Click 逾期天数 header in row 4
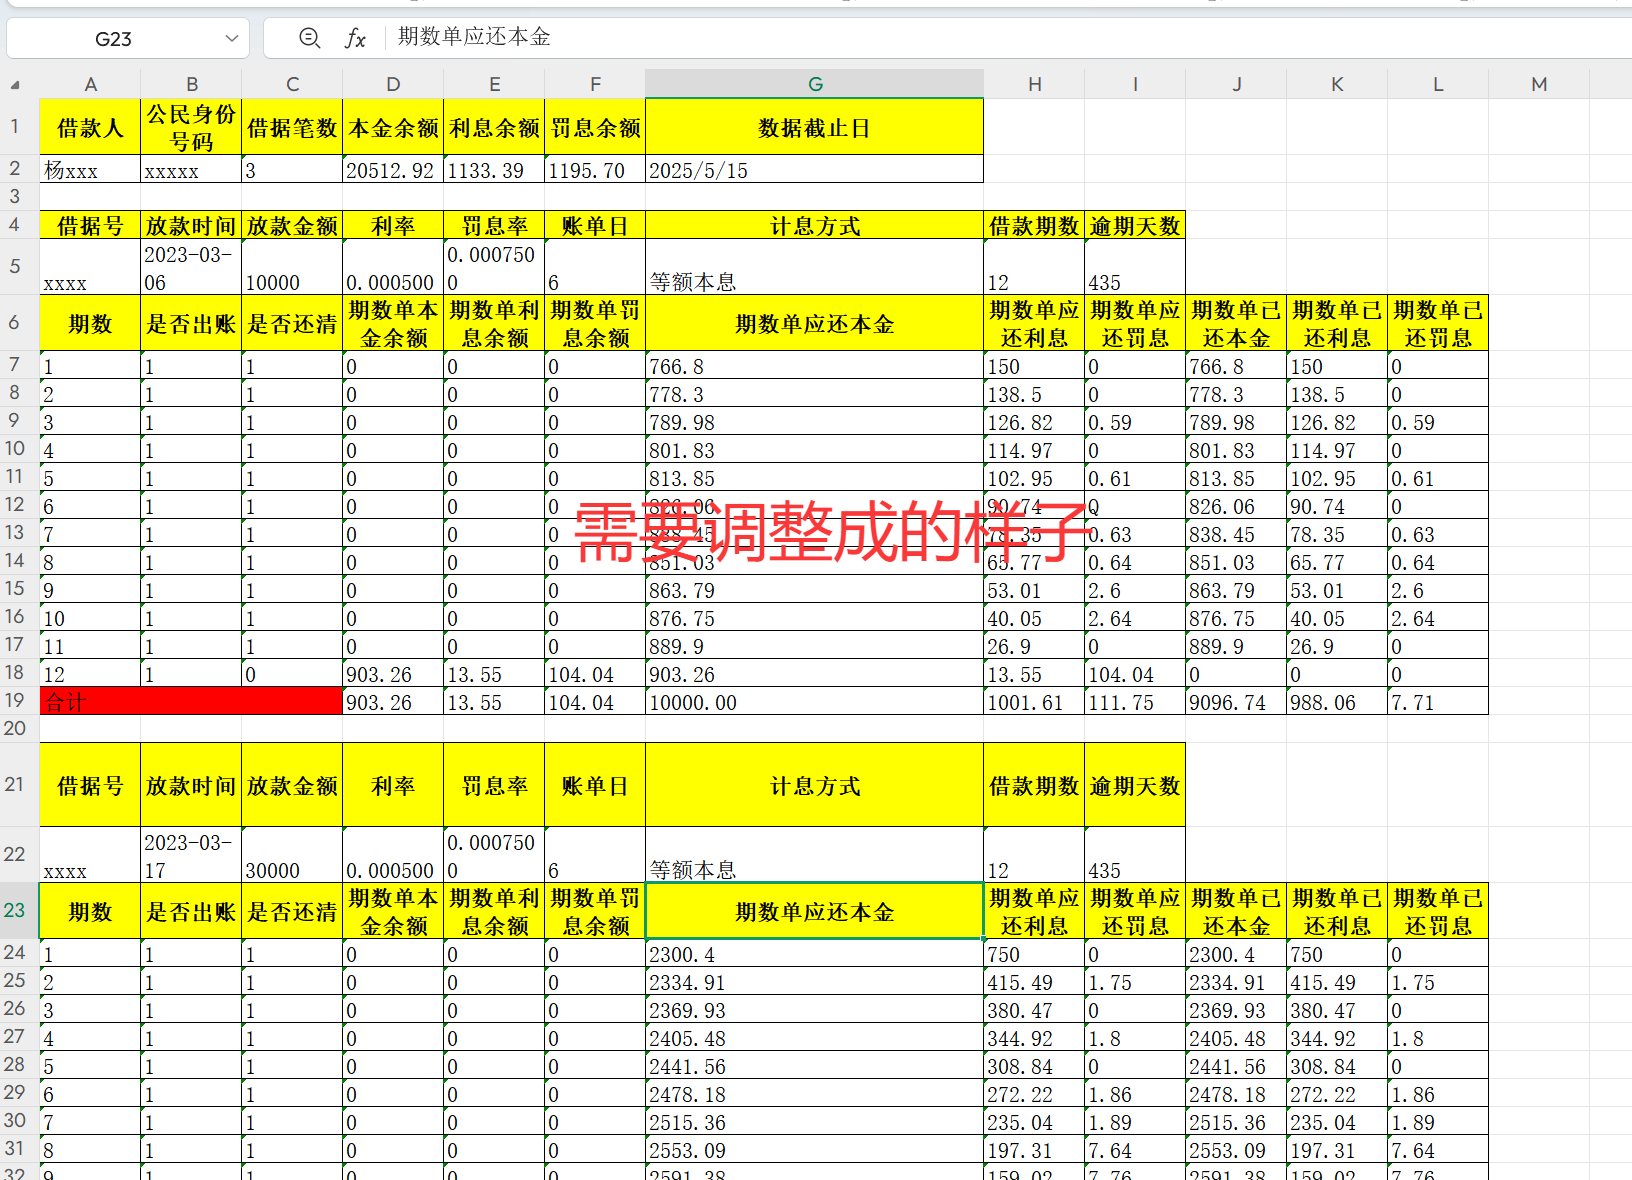The image size is (1632, 1180). [1135, 225]
